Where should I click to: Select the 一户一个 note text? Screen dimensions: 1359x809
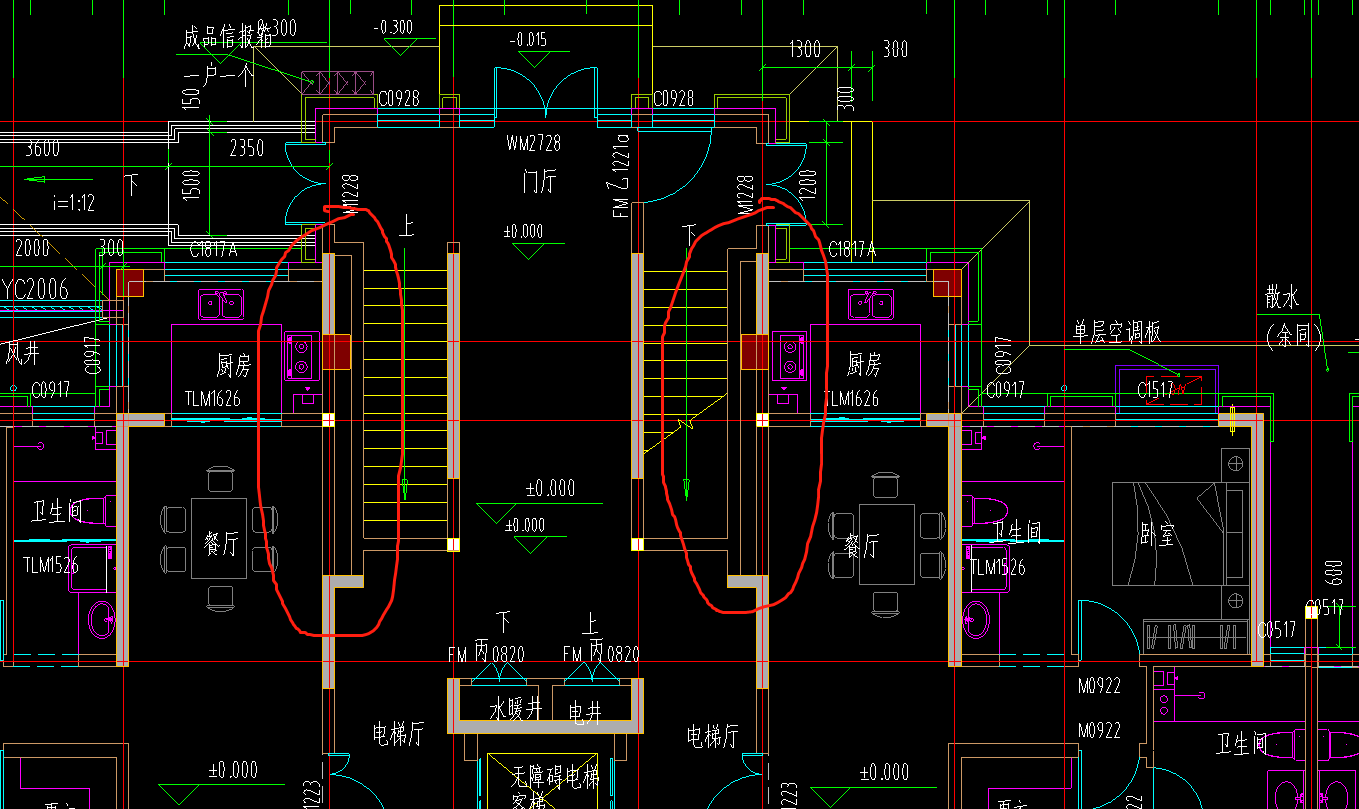coord(219,75)
